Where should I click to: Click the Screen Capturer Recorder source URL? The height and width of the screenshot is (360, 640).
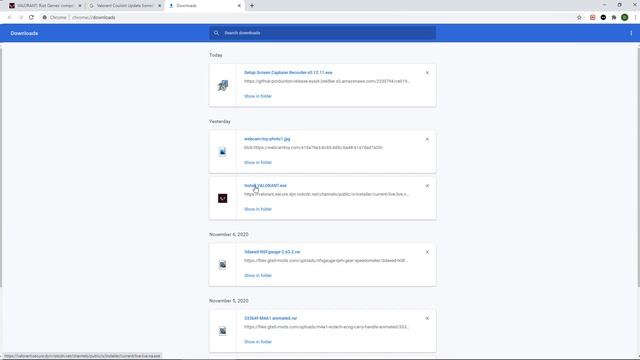(327, 81)
